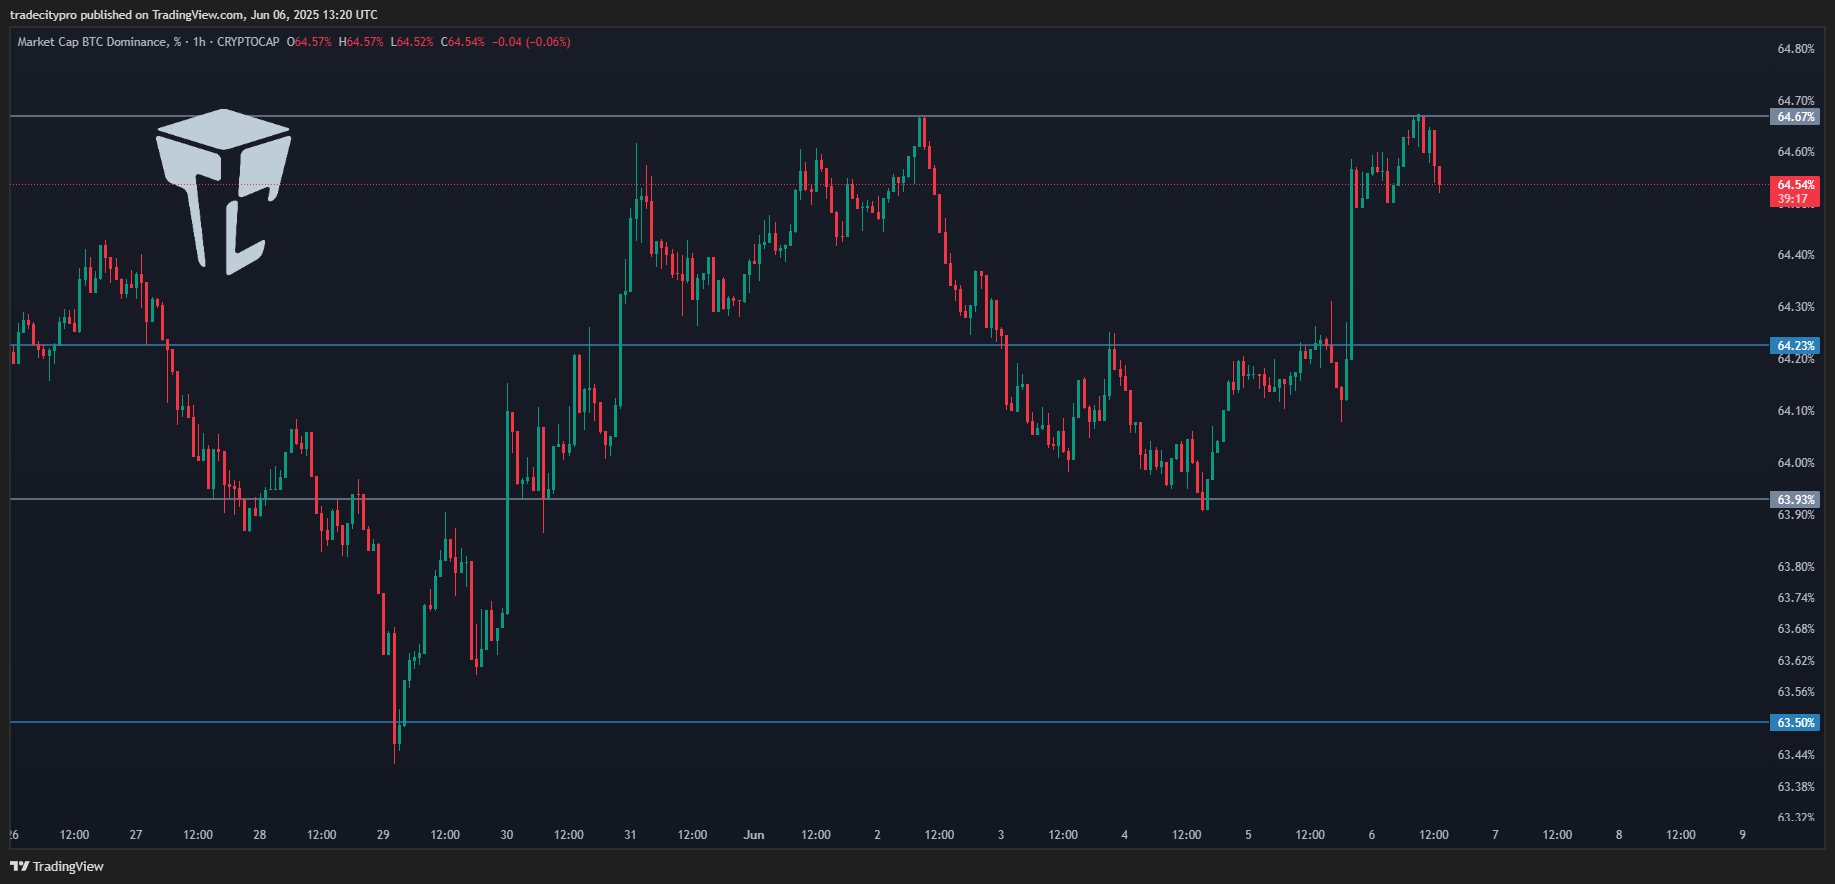This screenshot has height=884, width=1835.
Task: Click the red 64.54% current price label
Action: (x=1796, y=185)
